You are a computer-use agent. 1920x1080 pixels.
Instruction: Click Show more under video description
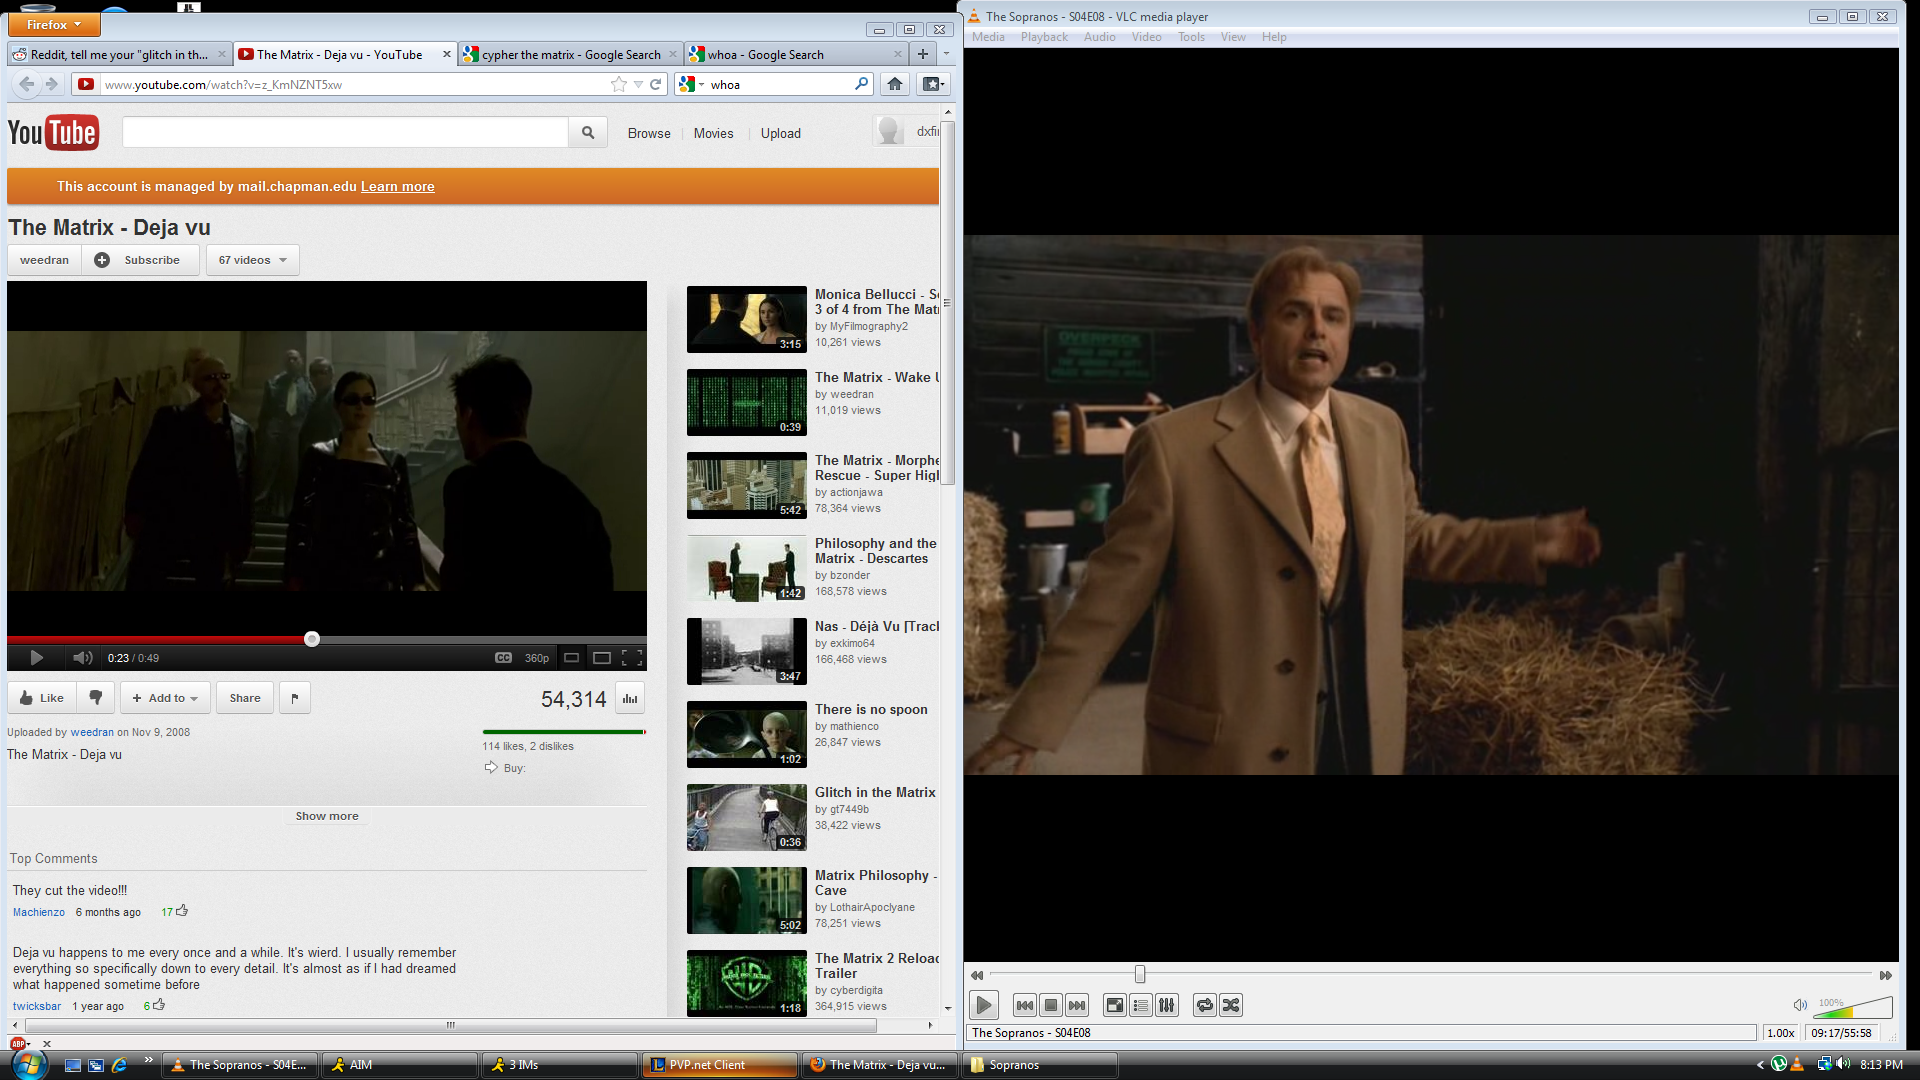pyautogui.click(x=327, y=816)
